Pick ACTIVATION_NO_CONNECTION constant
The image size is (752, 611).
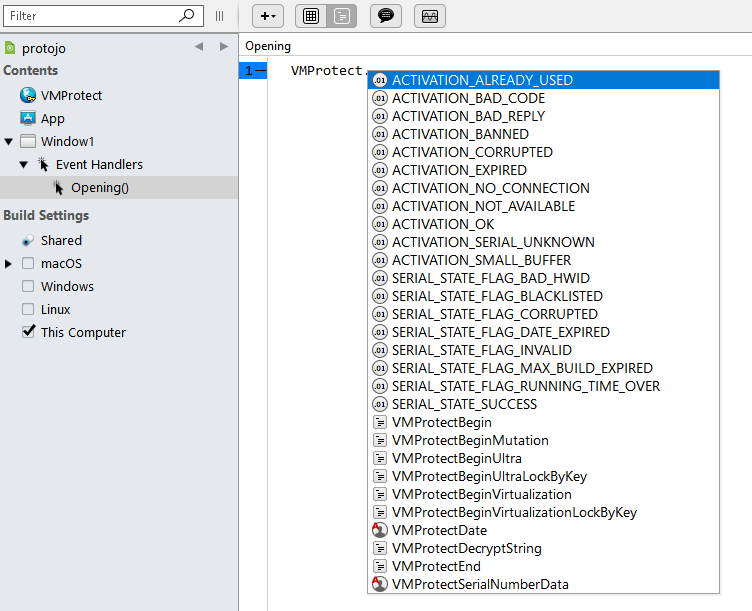coord(543,188)
